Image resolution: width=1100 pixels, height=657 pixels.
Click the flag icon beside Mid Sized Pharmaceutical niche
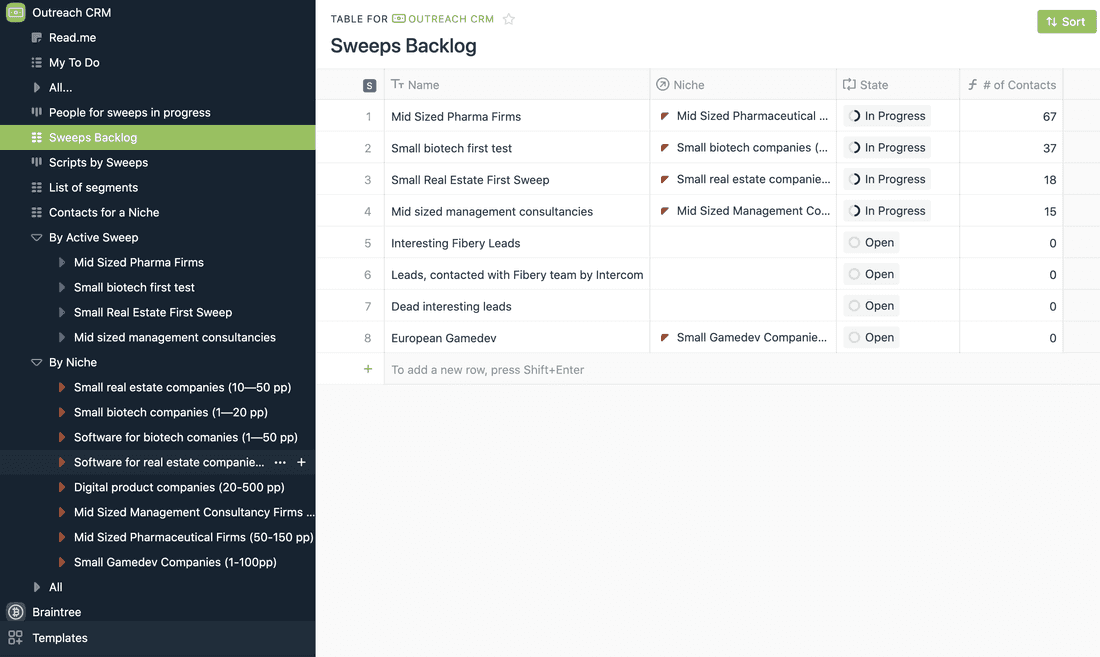pyautogui.click(x=666, y=115)
